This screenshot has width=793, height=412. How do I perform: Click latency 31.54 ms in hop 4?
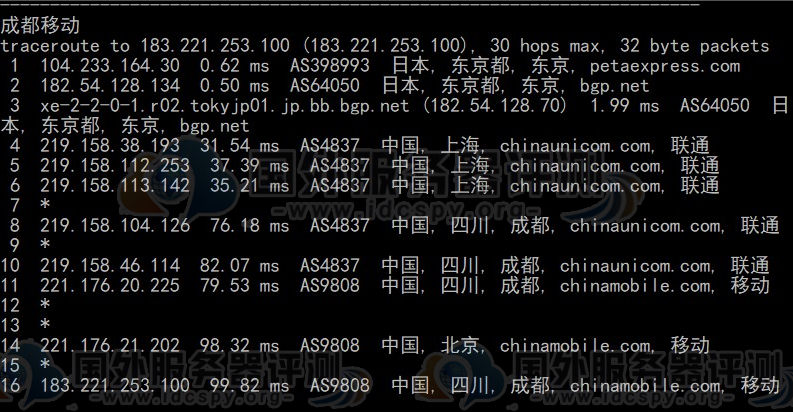point(239,146)
